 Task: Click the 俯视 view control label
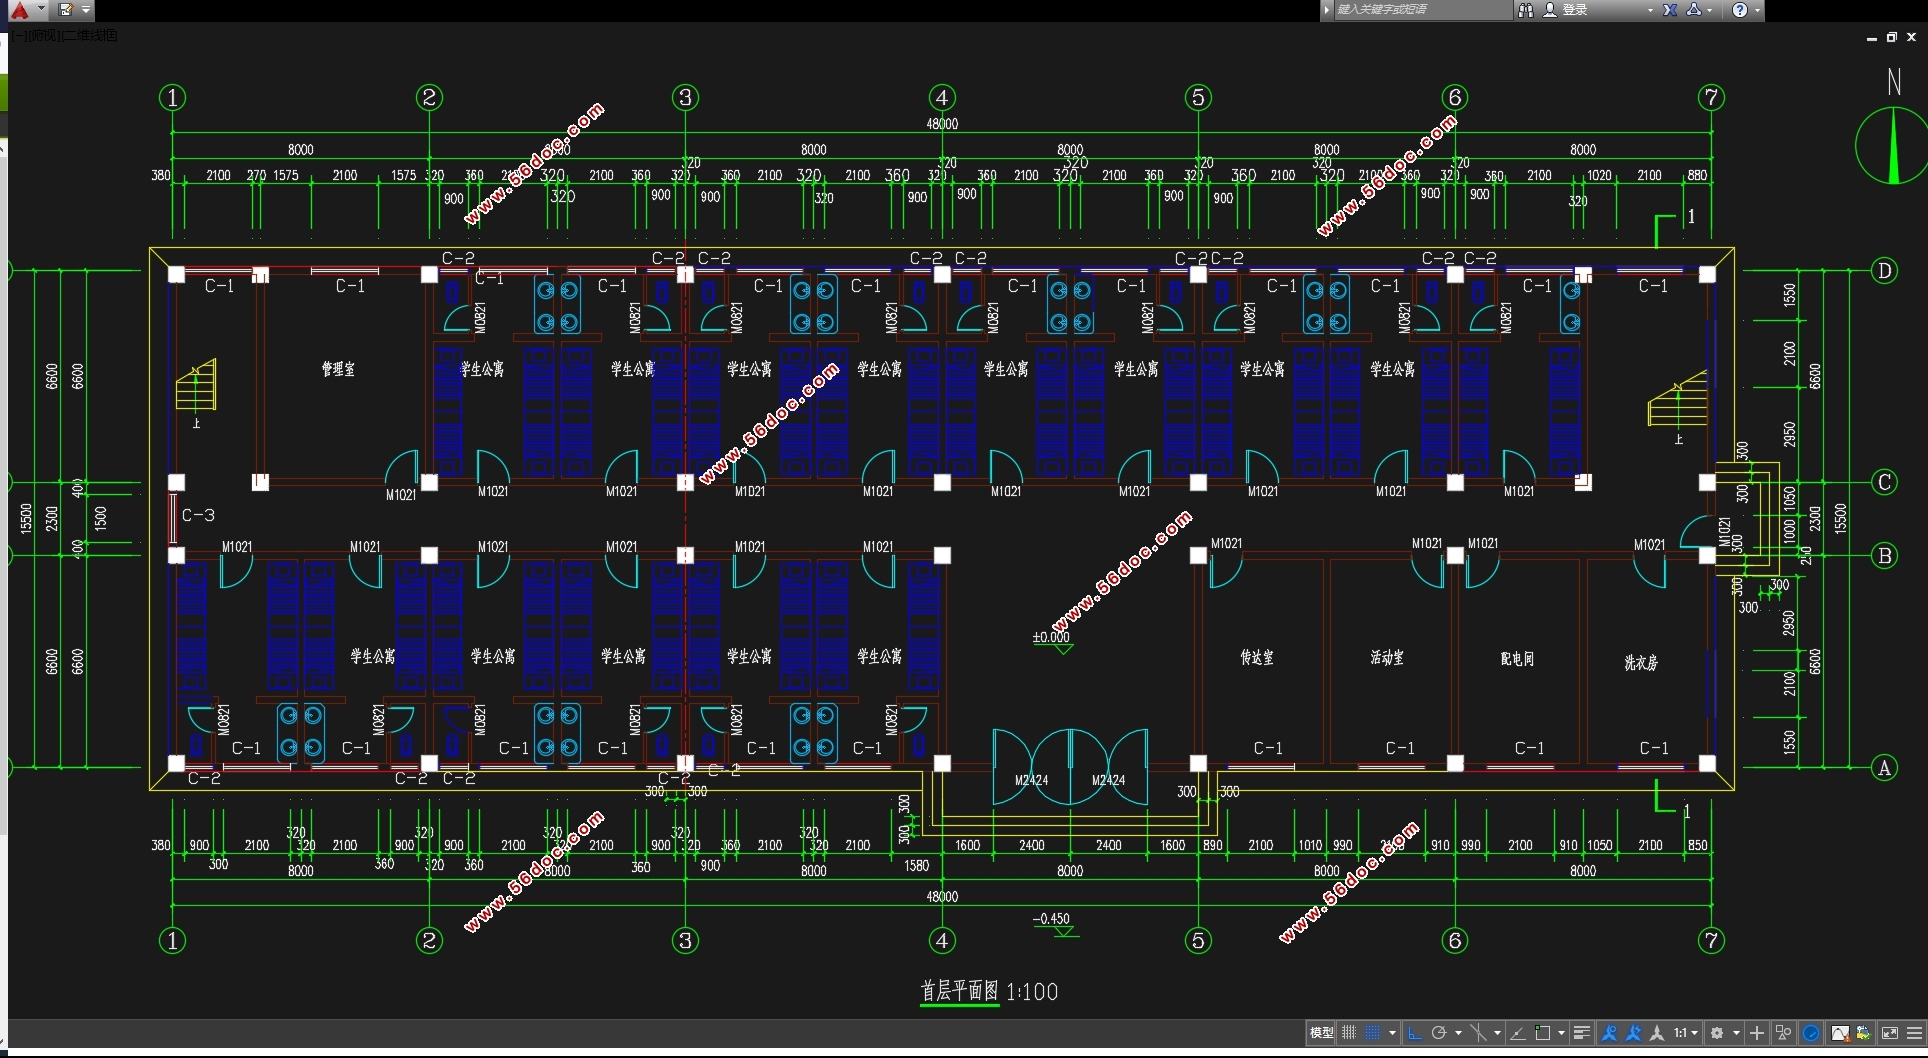pos(43,36)
